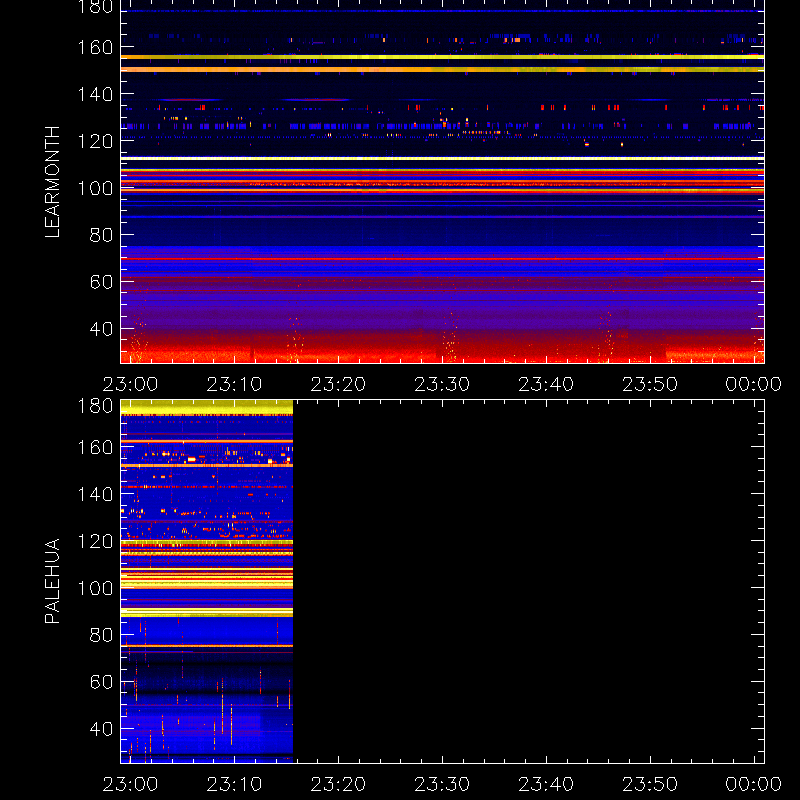The height and width of the screenshot is (800, 800).
Task: Select the 40 tick label on the Learmonth plot
Action: point(101,329)
